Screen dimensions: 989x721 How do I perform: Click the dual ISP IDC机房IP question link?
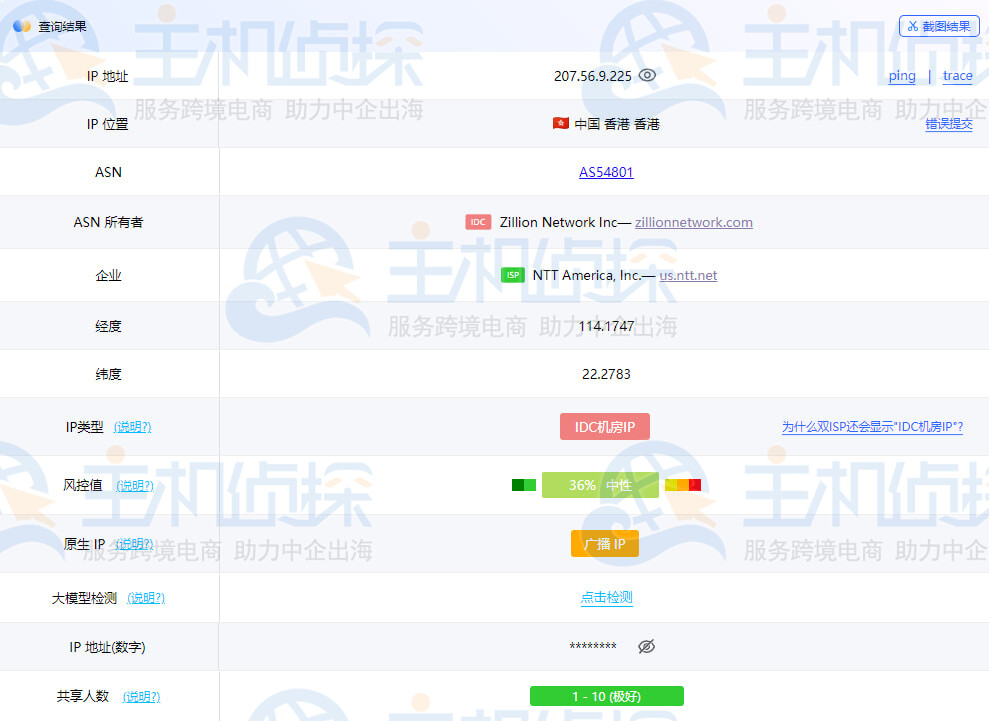[x=872, y=427]
